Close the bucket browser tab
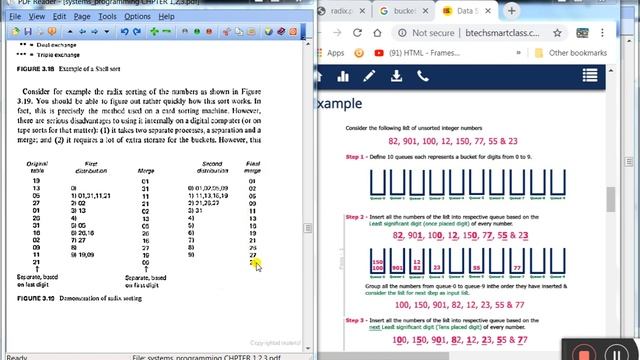The height and width of the screenshot is (360, 640). [425, 11]
